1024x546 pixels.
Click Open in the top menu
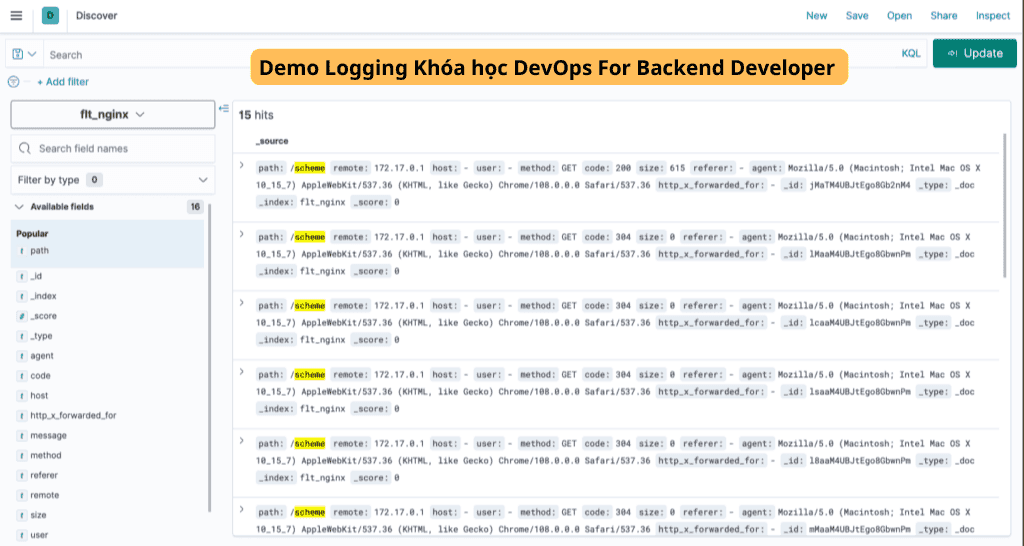[899, 16]
